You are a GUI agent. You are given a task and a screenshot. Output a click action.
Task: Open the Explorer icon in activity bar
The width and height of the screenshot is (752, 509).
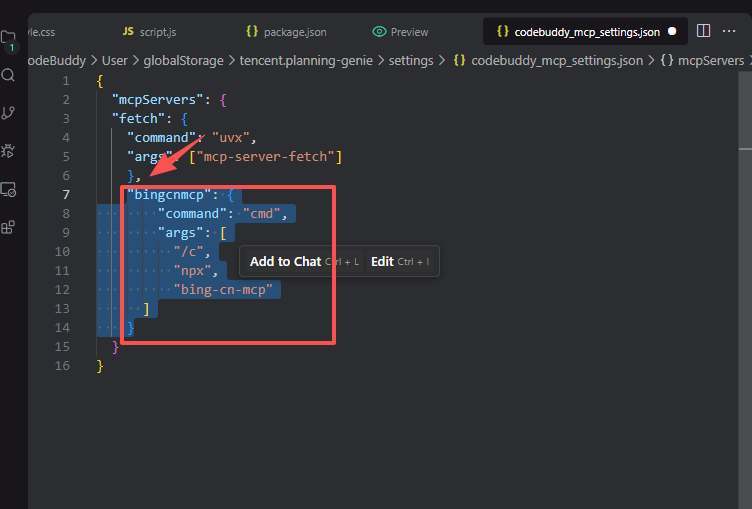tap(8, 38)
